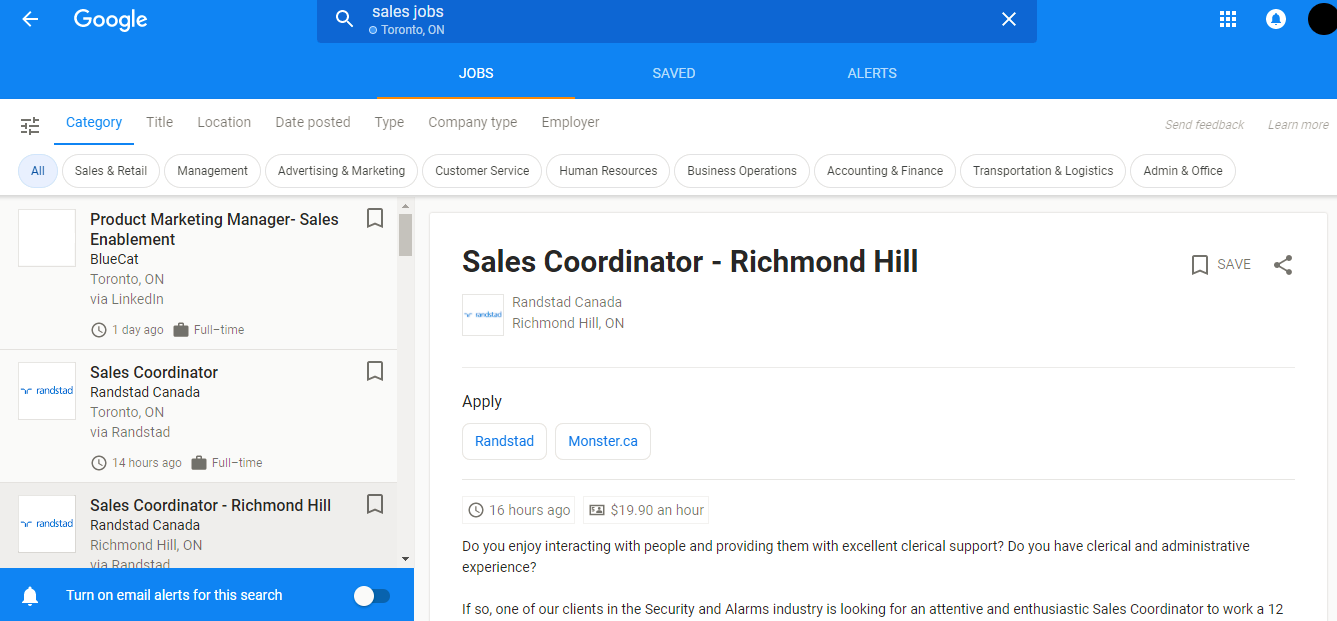
Task: Click the 1 day ago posting time
Action: [127, 330]
